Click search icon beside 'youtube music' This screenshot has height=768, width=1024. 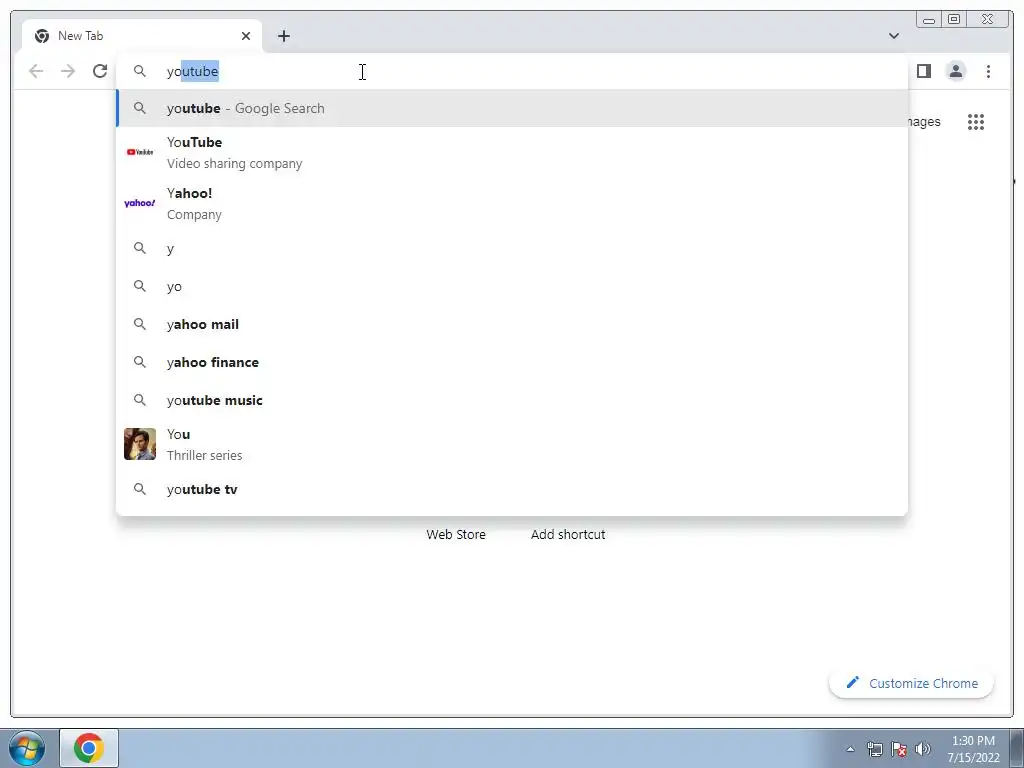(x=140, y=400)
